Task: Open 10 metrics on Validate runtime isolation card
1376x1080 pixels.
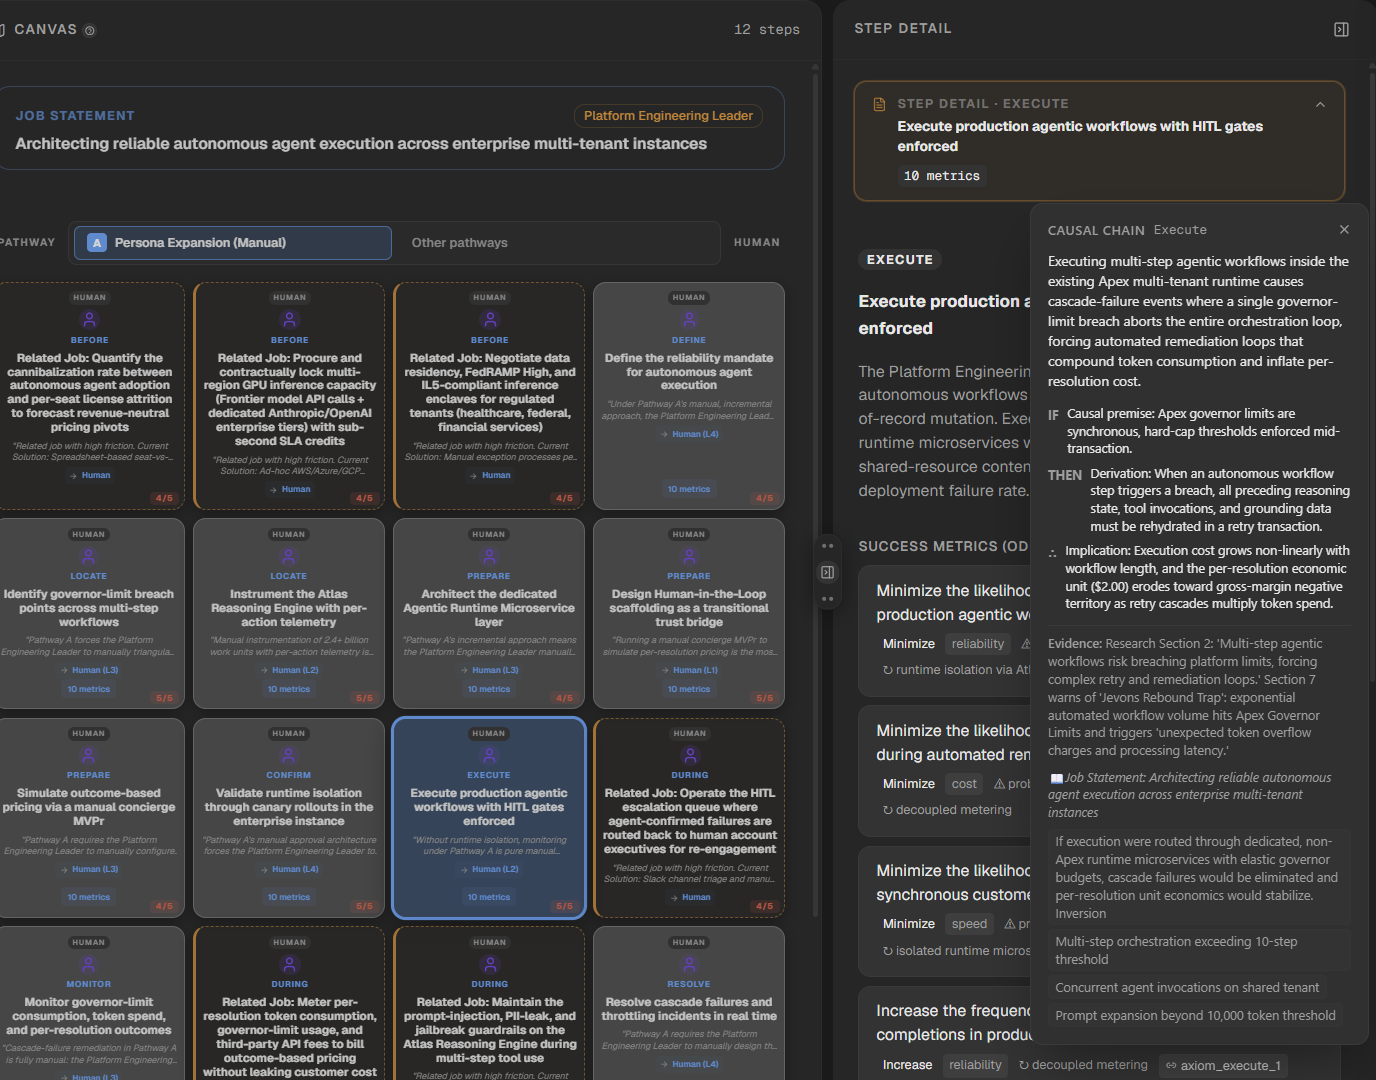Action: [x=289, y=898]
